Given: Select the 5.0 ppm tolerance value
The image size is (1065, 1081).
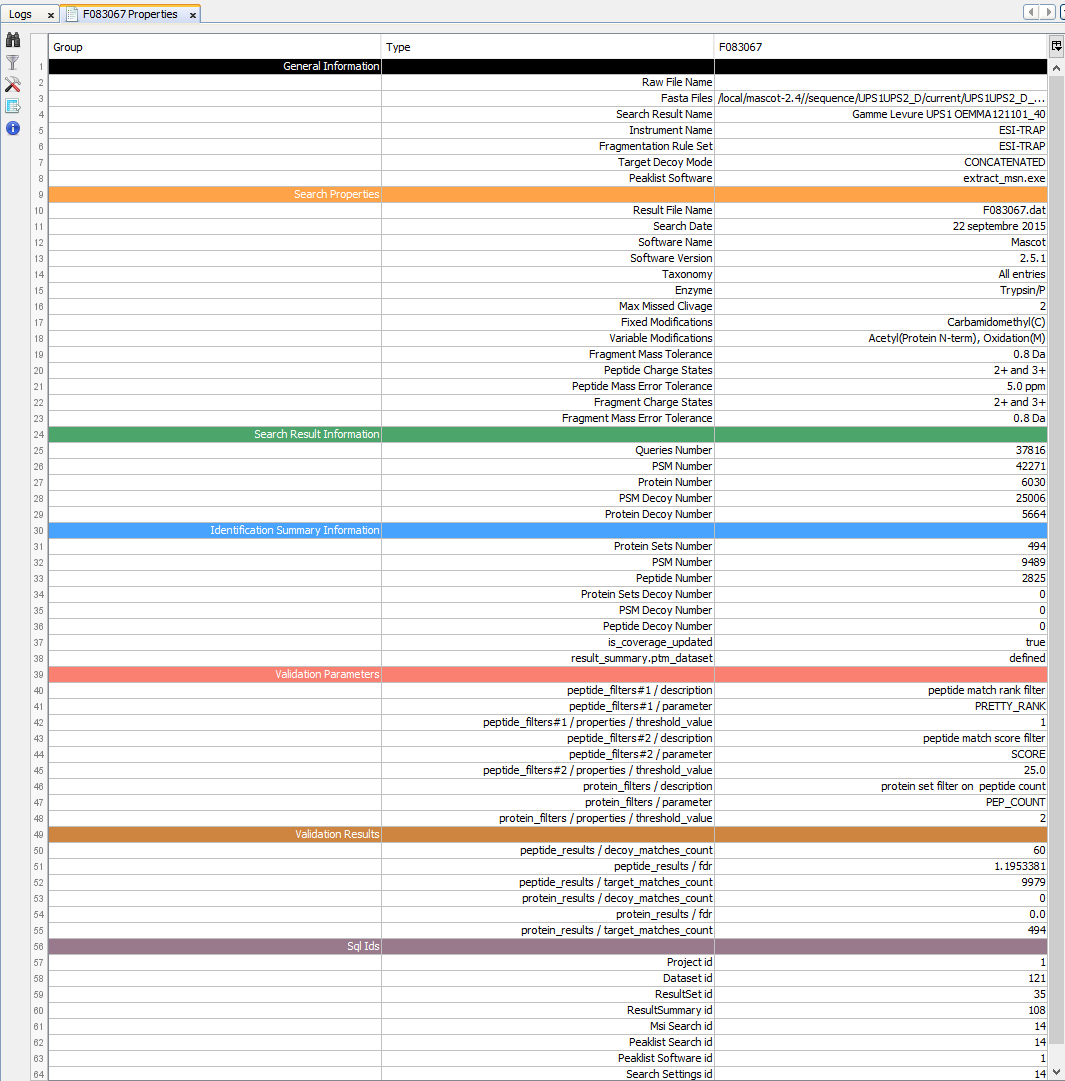Looking at the screenshot, I should (881, 386).
